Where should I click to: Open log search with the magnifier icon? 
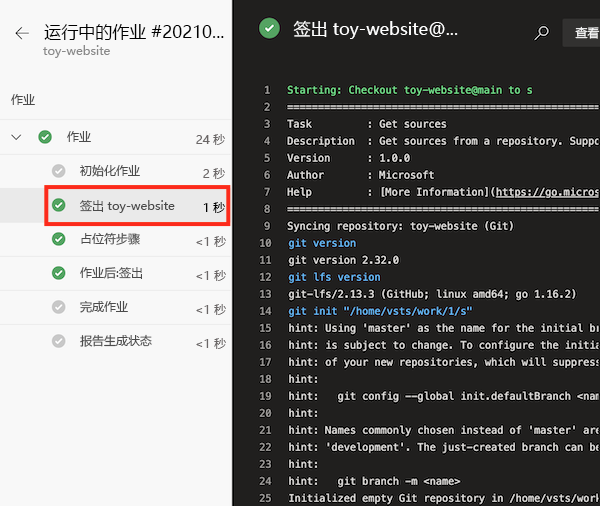(x=541, y=33)
